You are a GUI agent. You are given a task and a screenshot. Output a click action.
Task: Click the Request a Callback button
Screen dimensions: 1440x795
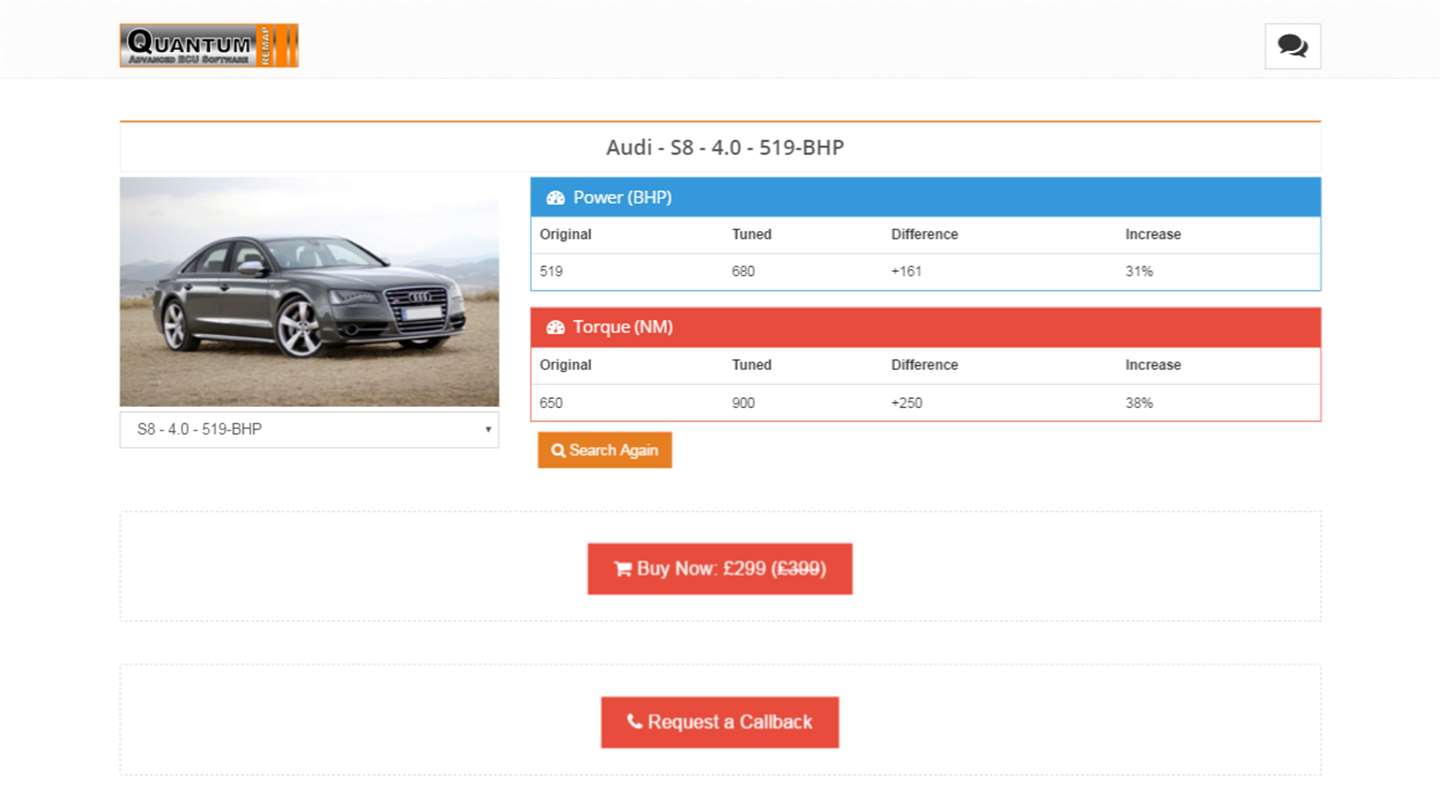coord(720,722)
